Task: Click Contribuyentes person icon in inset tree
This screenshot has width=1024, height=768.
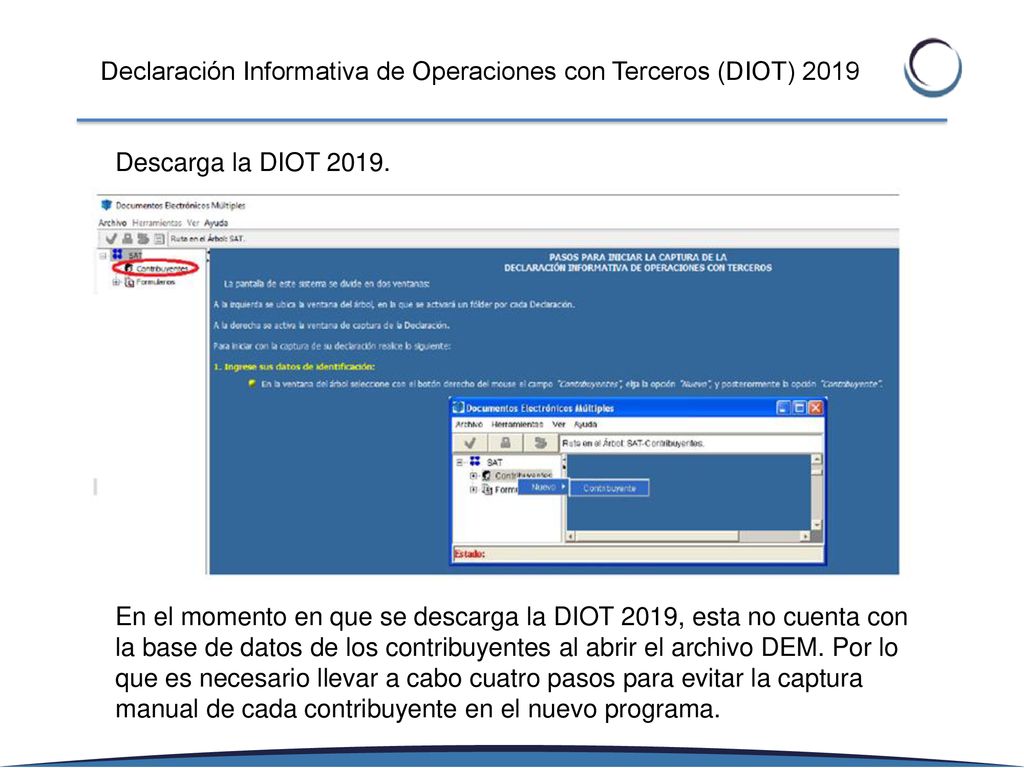Action: tap(487, 475)
